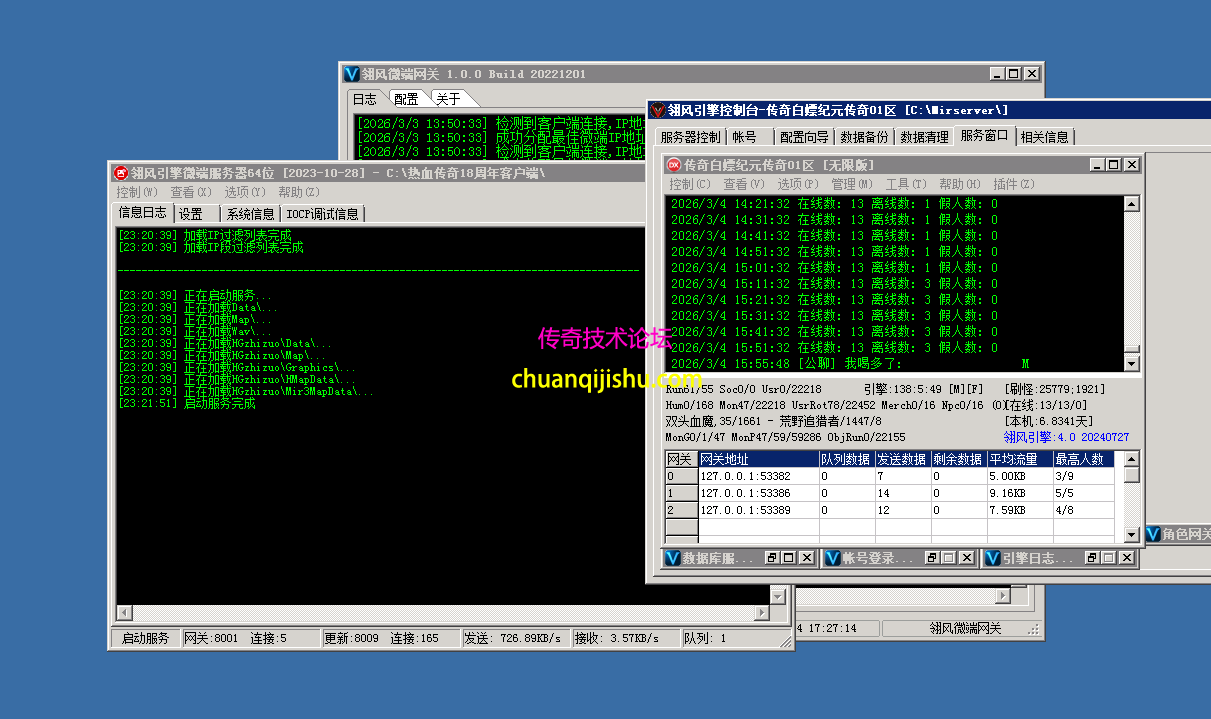Switch to the 配置 tab in gateway window
Screen dimensions: 1211x719
pos(406,99)
